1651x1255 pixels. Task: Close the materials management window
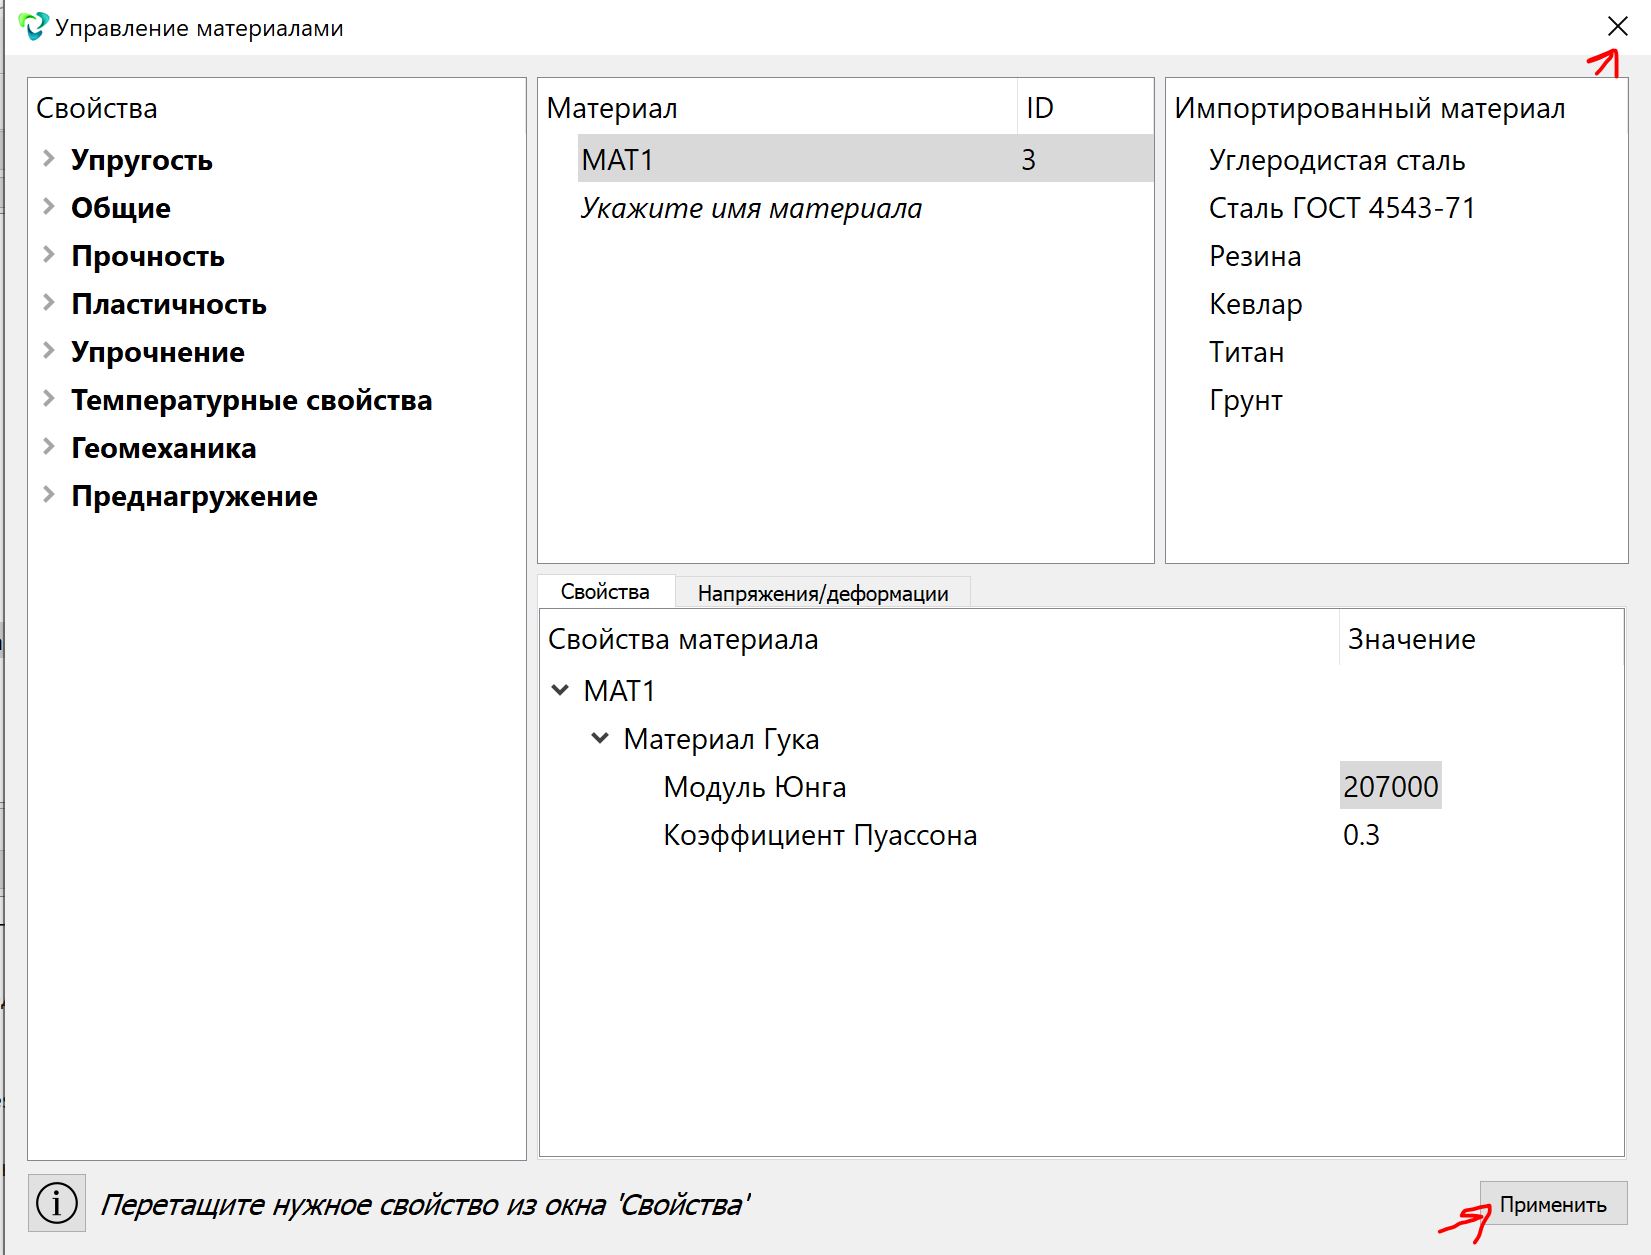click(x=1617, y=27)
